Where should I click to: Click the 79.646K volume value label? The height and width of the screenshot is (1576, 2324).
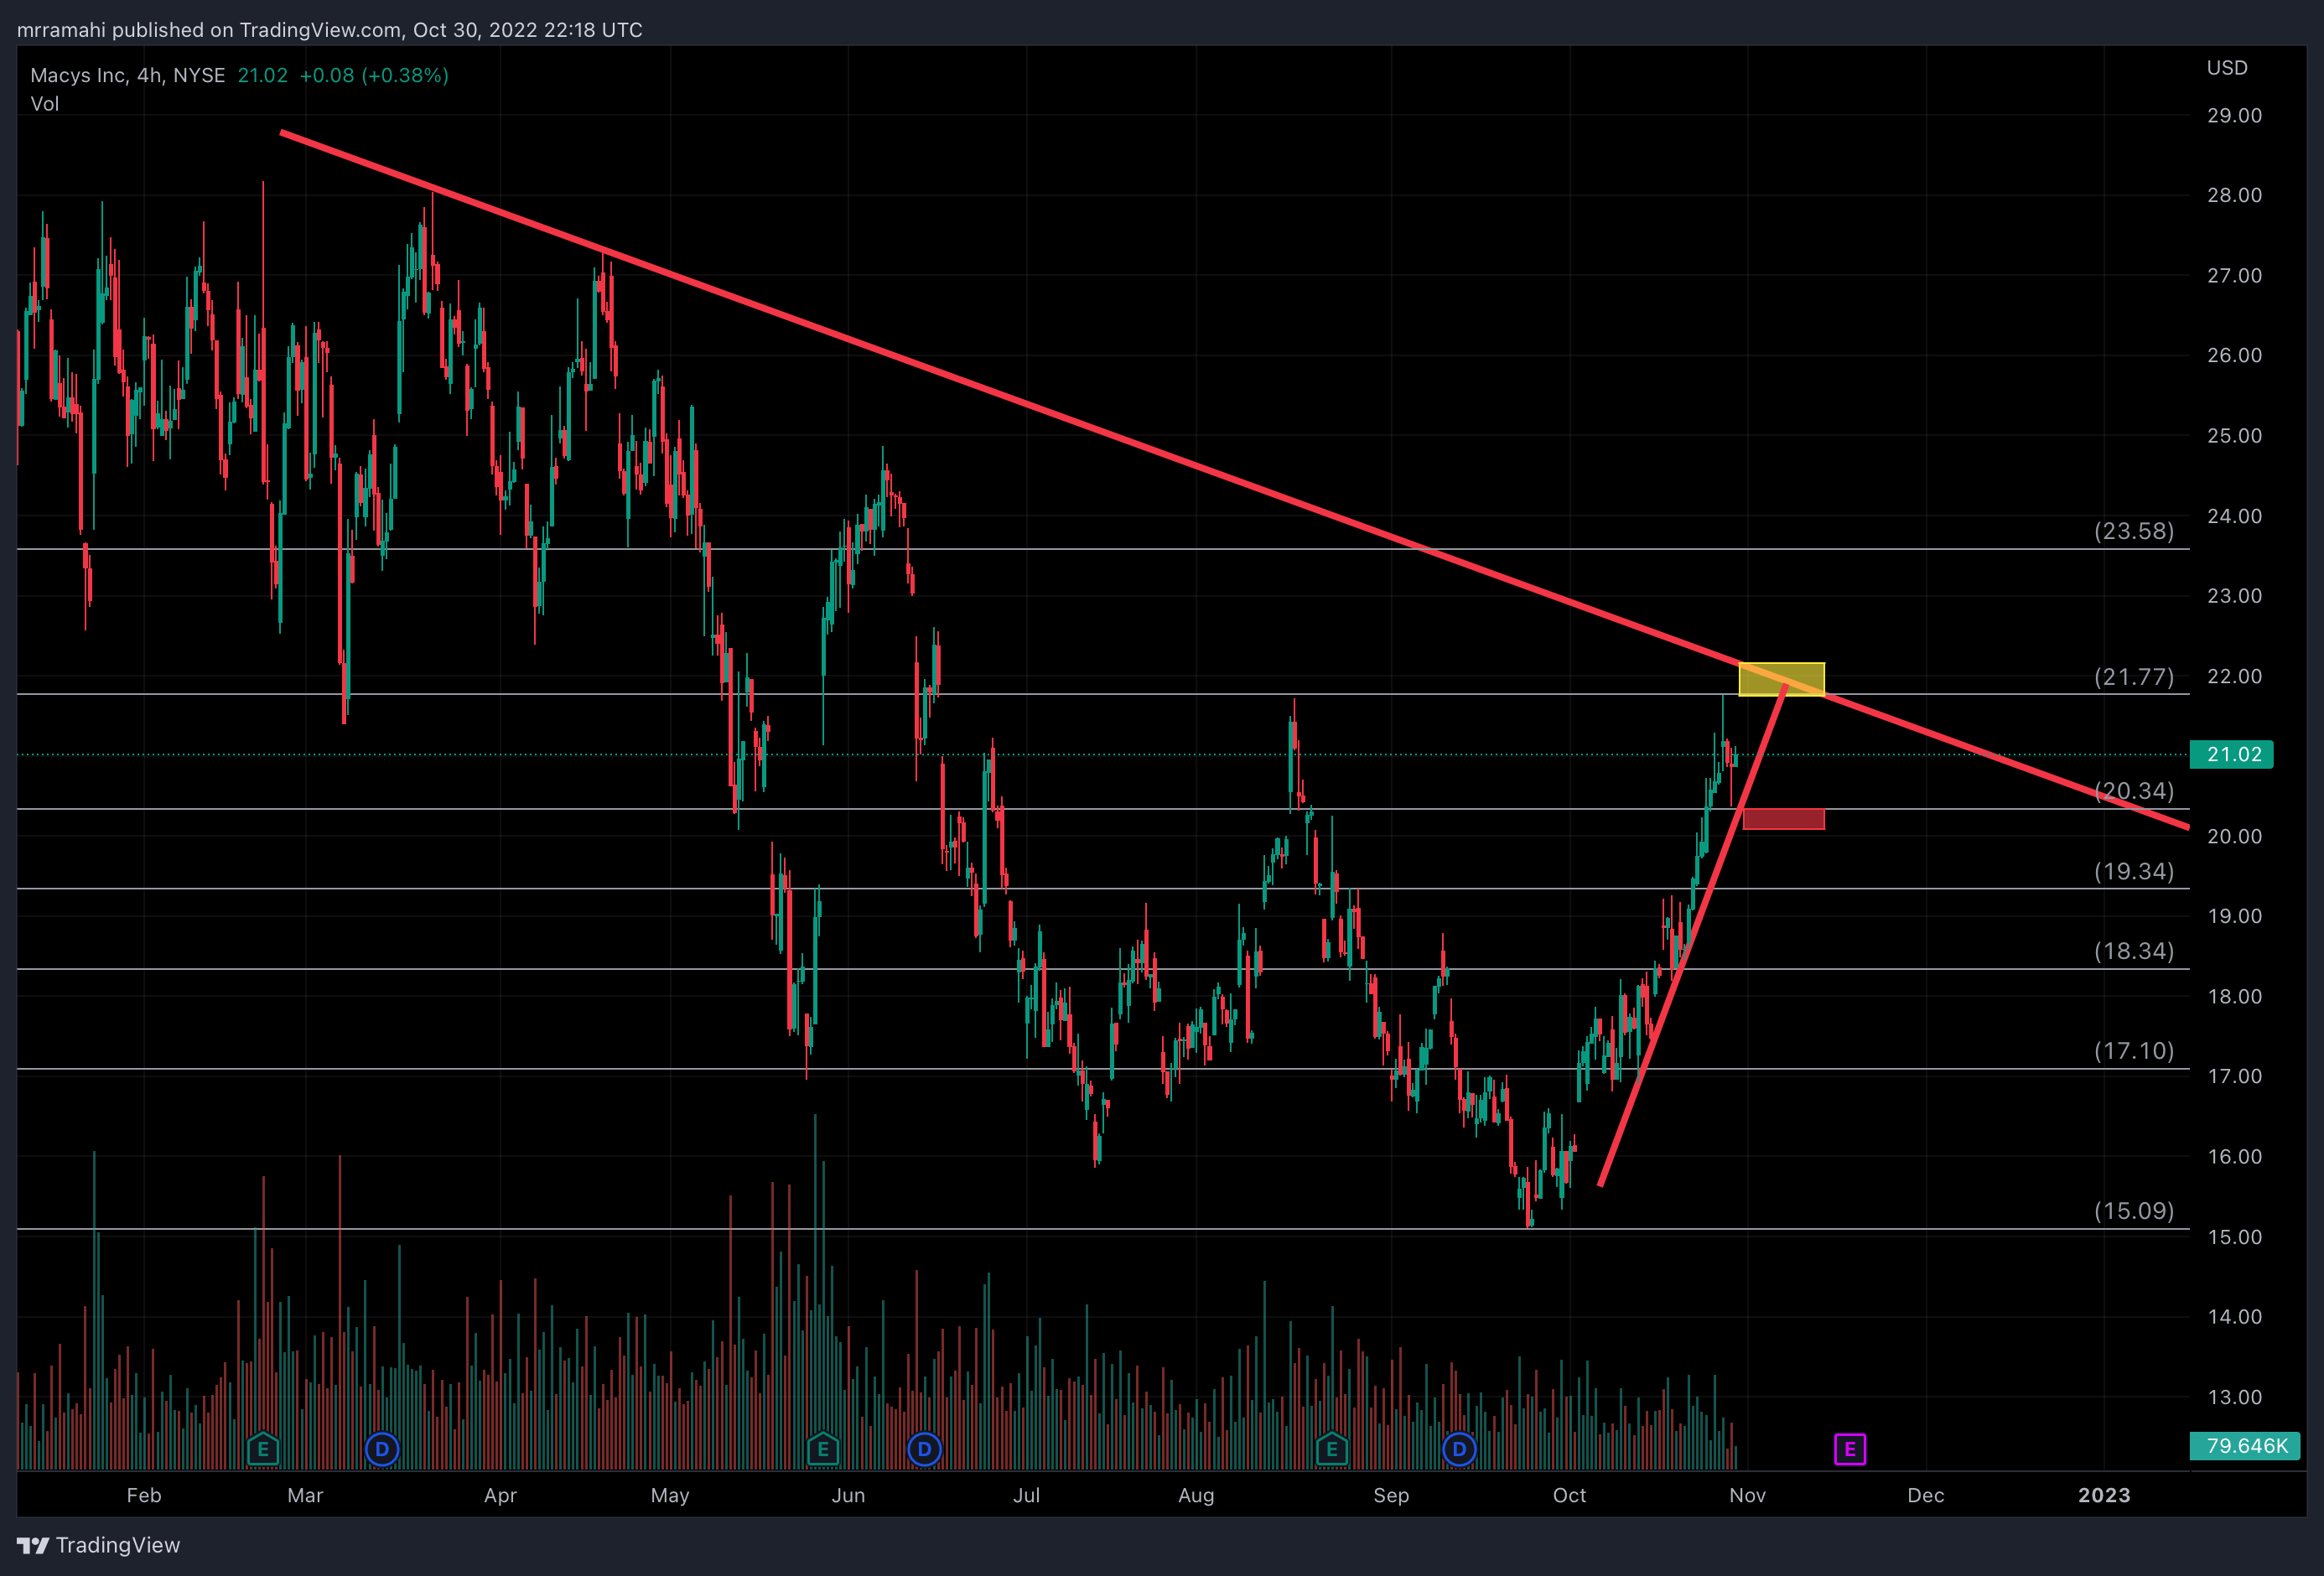[x=2244, y=1446]
